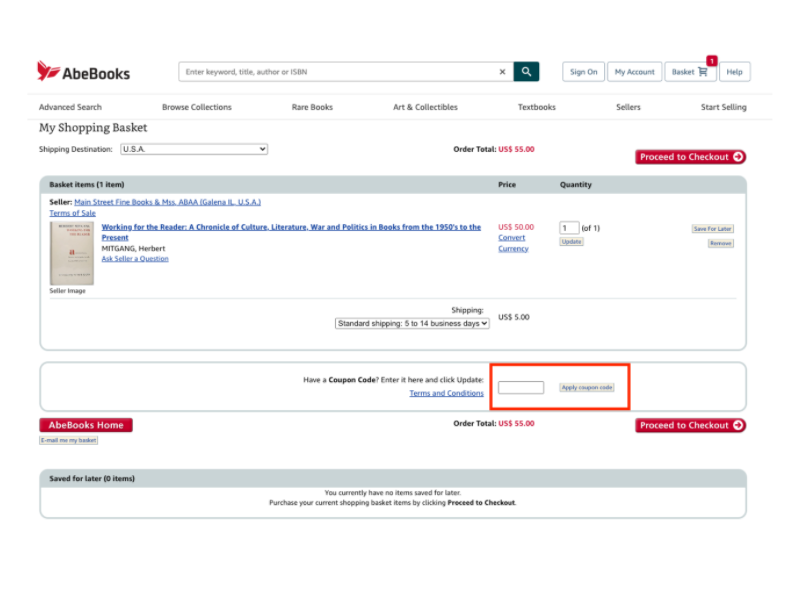The height and width of the screenshot is (600, 800).
Task: Click the book cover seller image
Action: tap(71, 253)
